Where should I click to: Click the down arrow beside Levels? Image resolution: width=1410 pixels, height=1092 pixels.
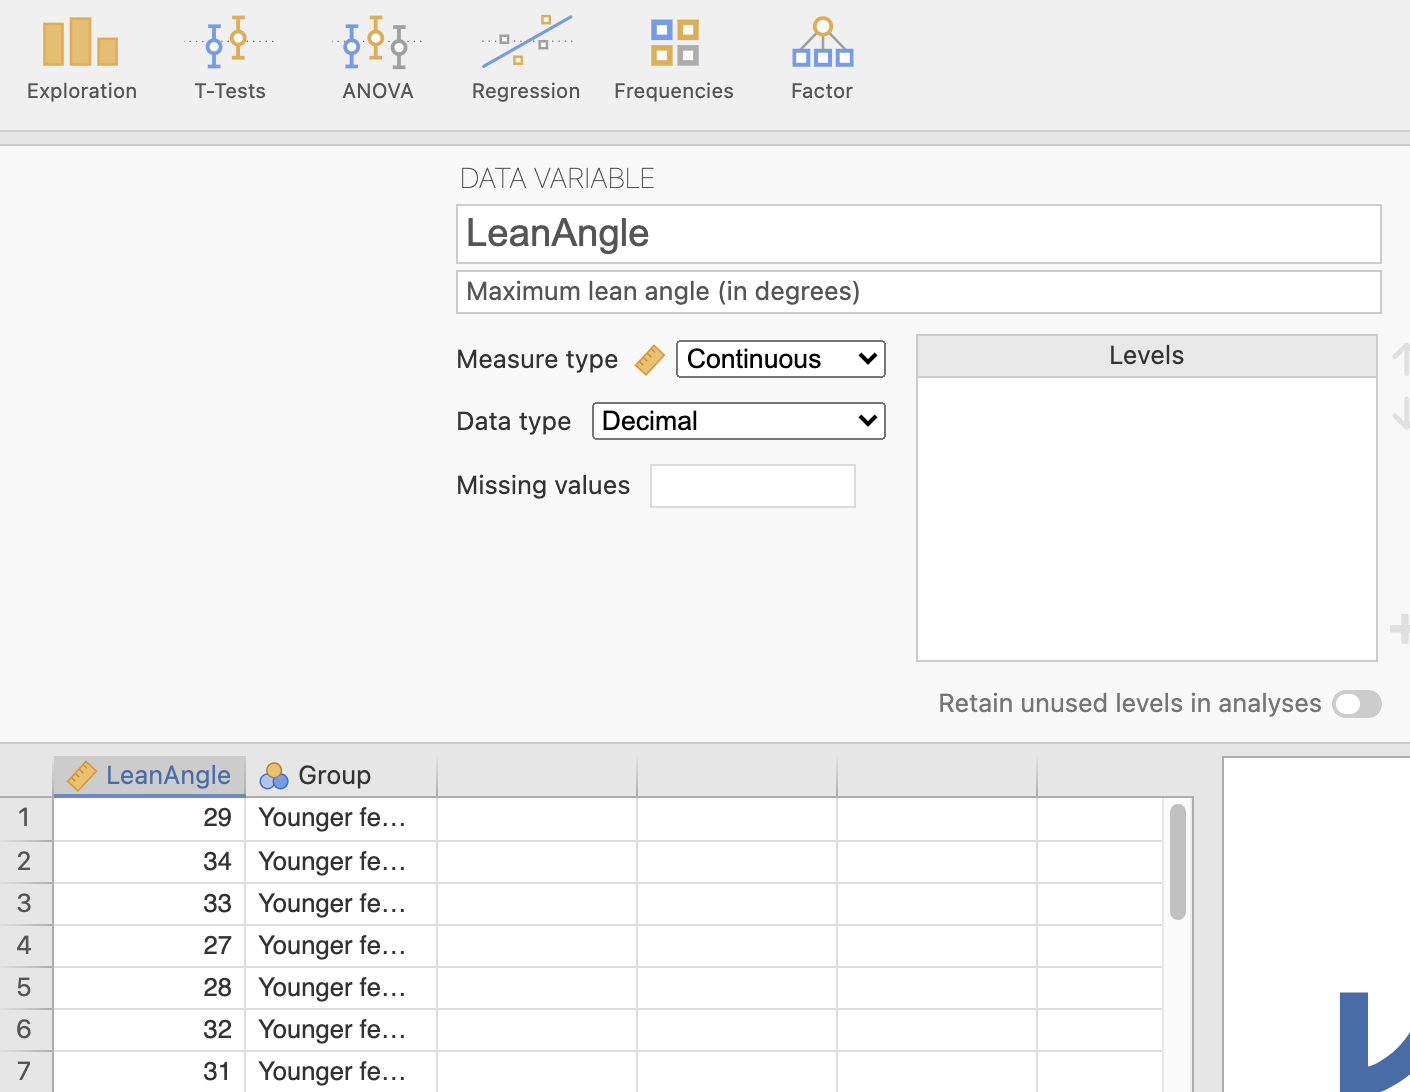pos(1401,413)
